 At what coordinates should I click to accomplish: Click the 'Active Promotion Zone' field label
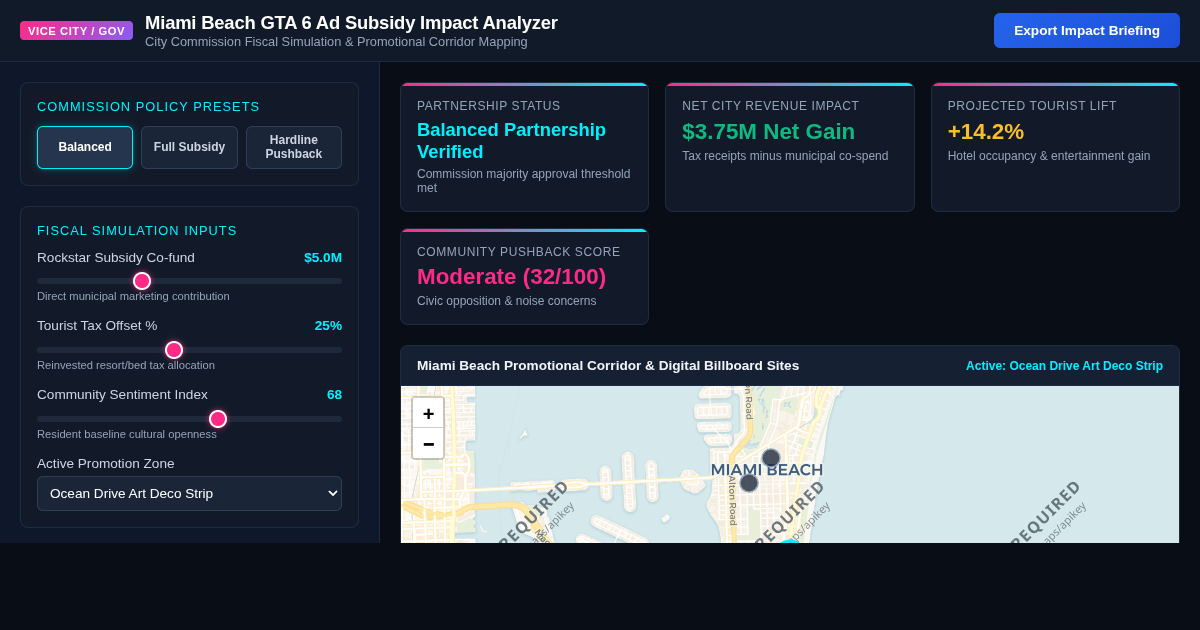pos(106,463)
